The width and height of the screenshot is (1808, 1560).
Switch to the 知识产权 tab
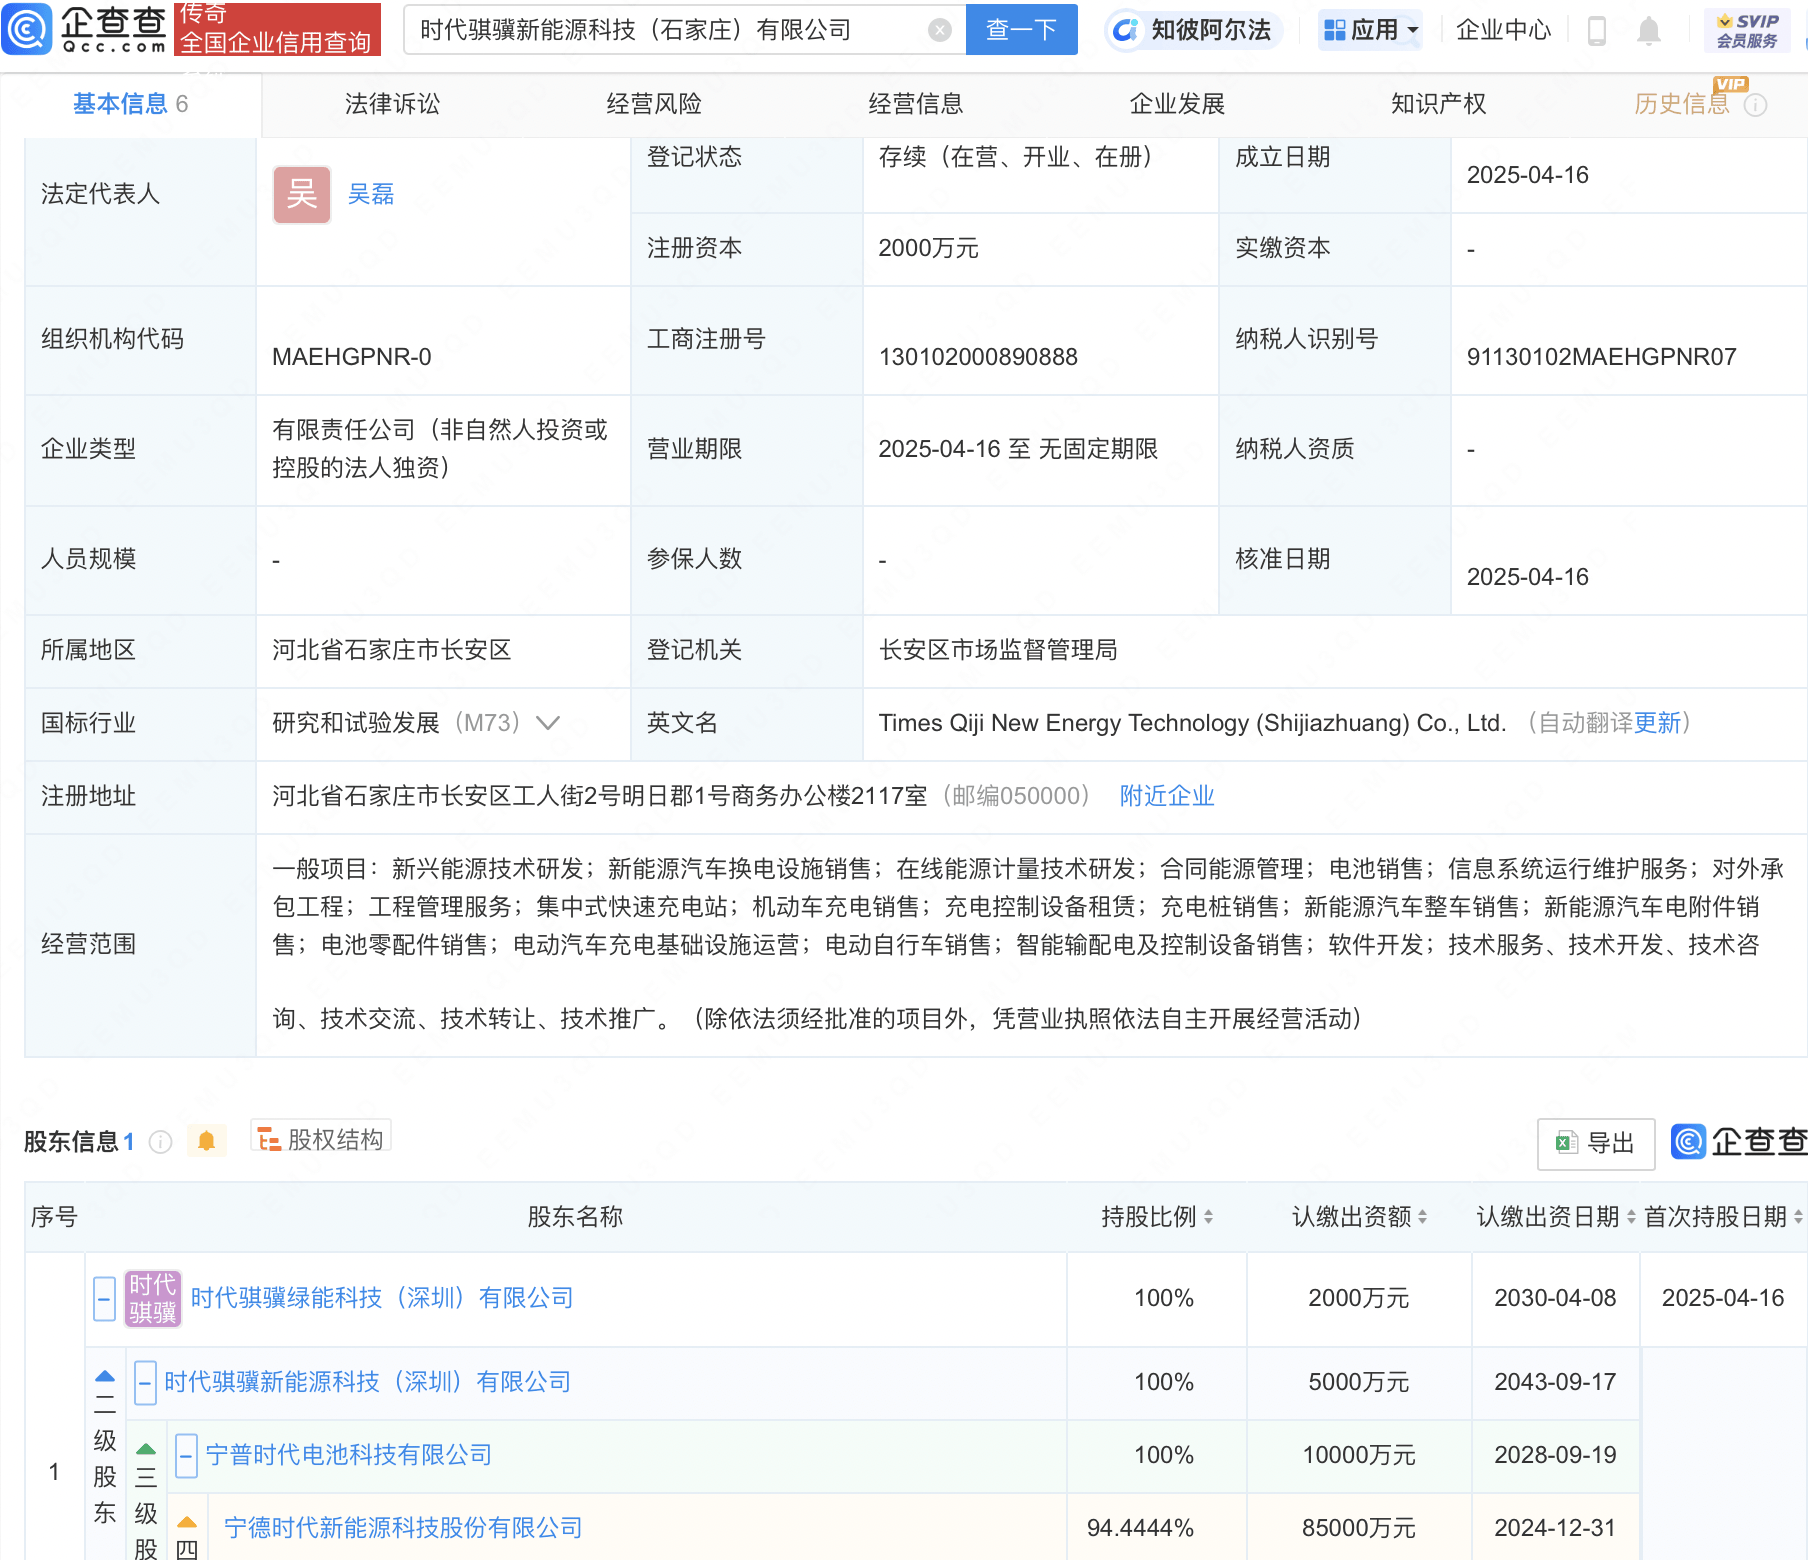coord(1437,103)
